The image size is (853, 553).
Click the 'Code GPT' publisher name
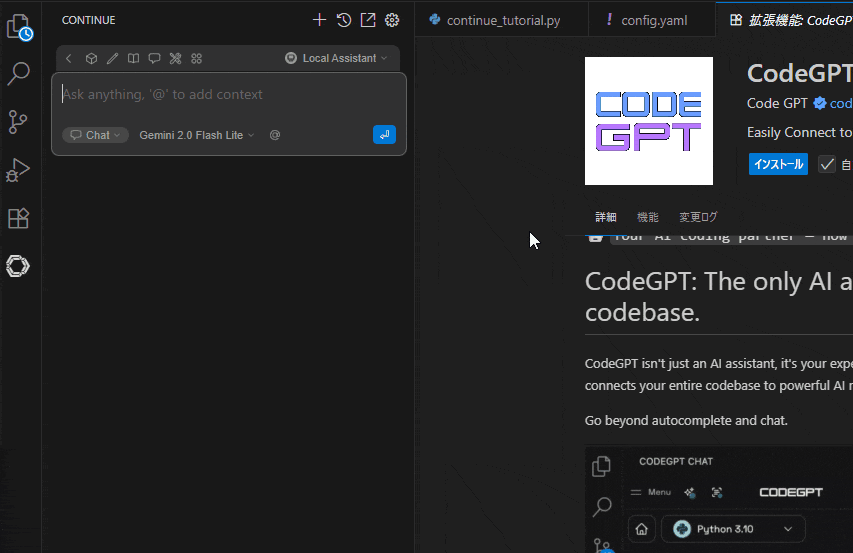pyautogui.click(x=777, y=103)
